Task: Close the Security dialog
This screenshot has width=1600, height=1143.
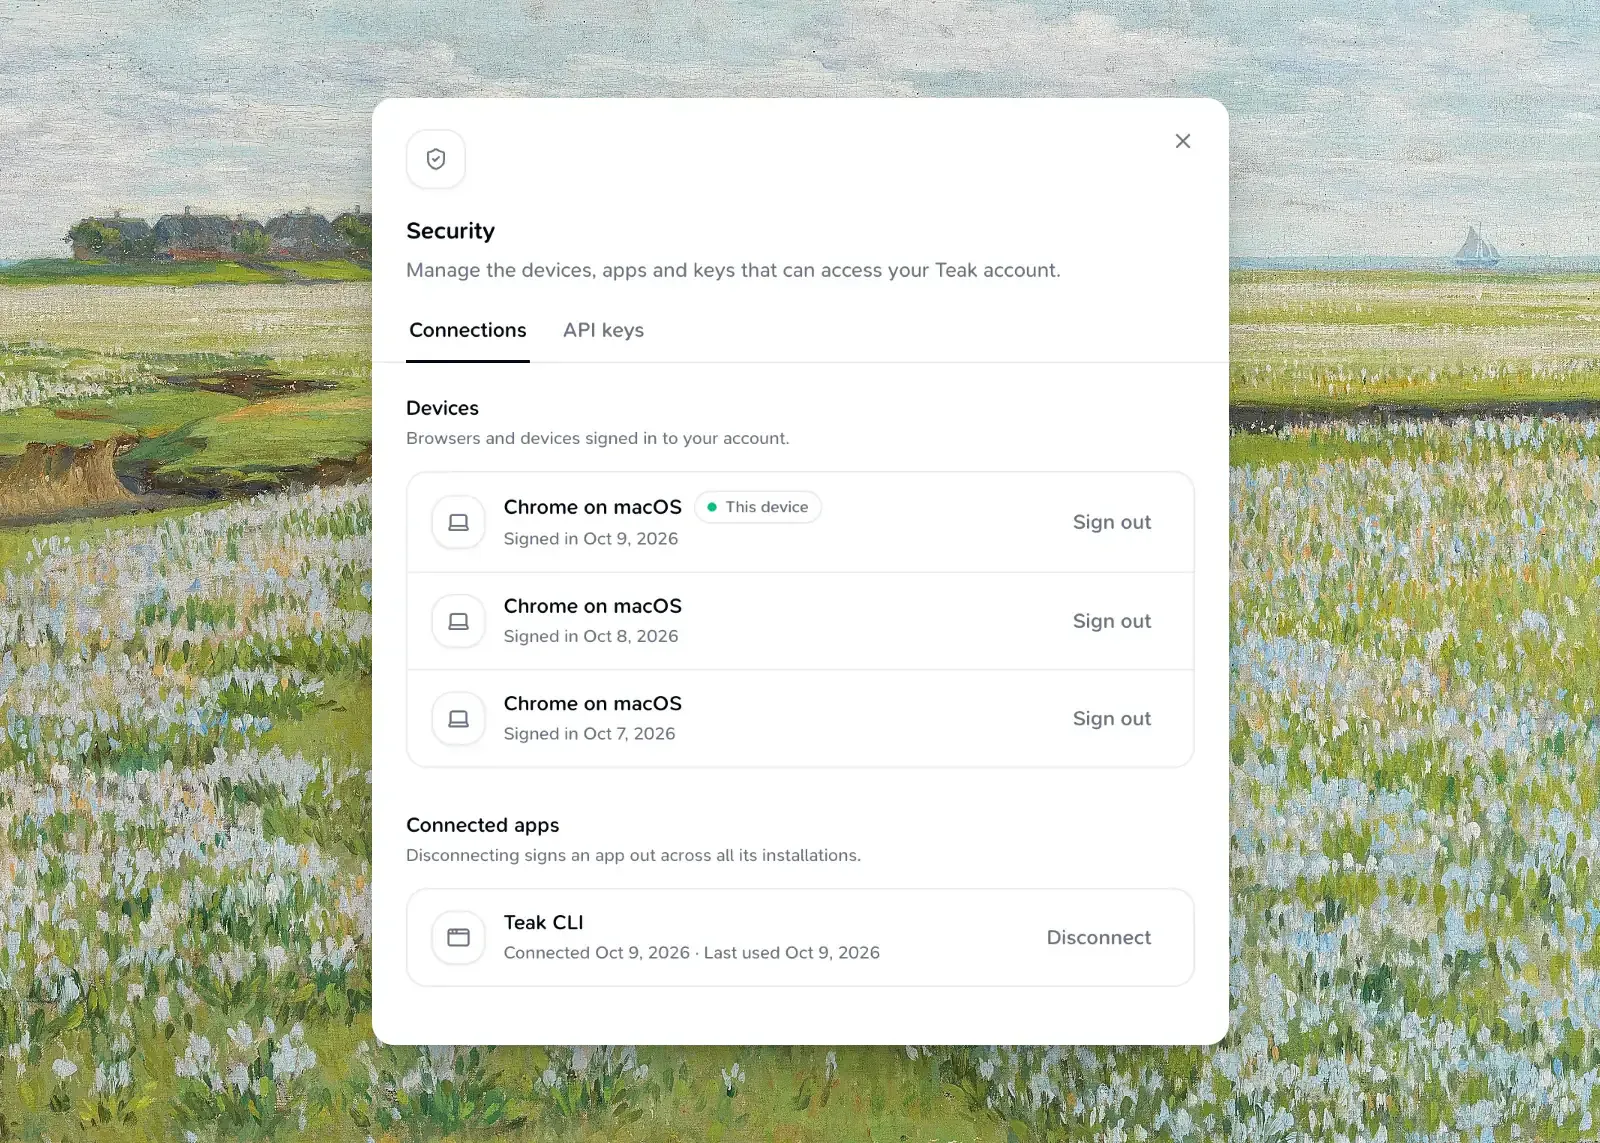Action: (1183, 141)
